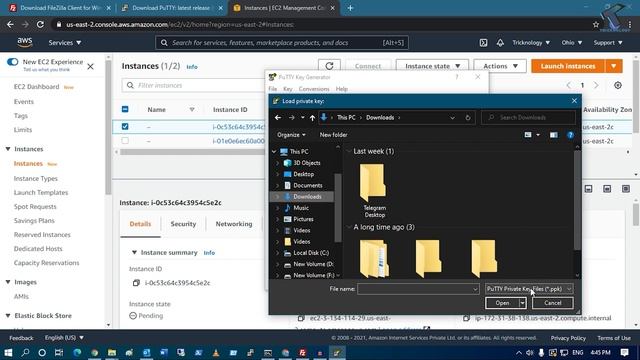Open Windows Start menu
The width and height of the screenshot is (640, 360).
click(8, 352)
